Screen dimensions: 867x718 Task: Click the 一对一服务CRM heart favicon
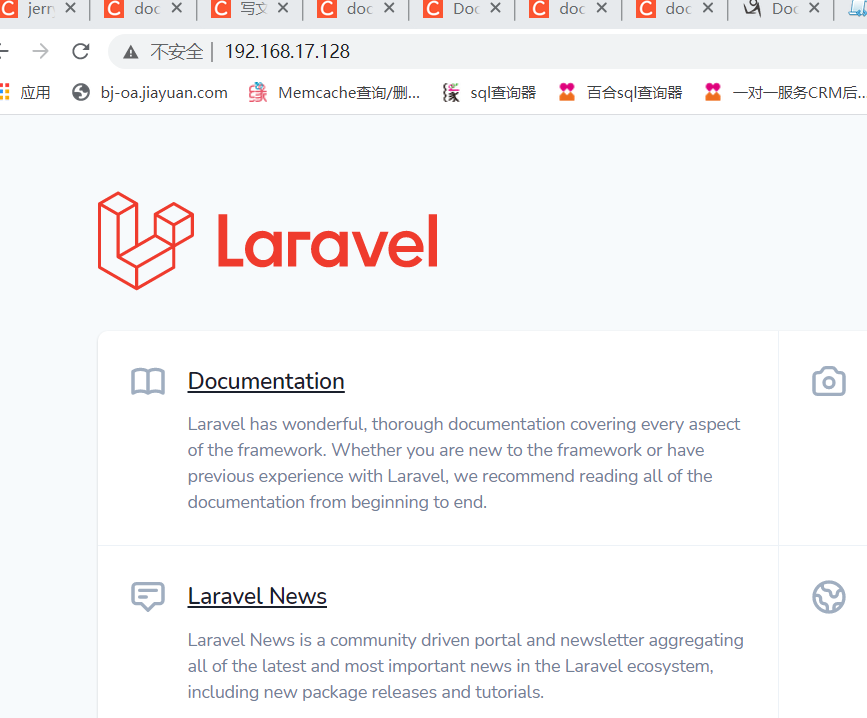click(x=713, y=92)
